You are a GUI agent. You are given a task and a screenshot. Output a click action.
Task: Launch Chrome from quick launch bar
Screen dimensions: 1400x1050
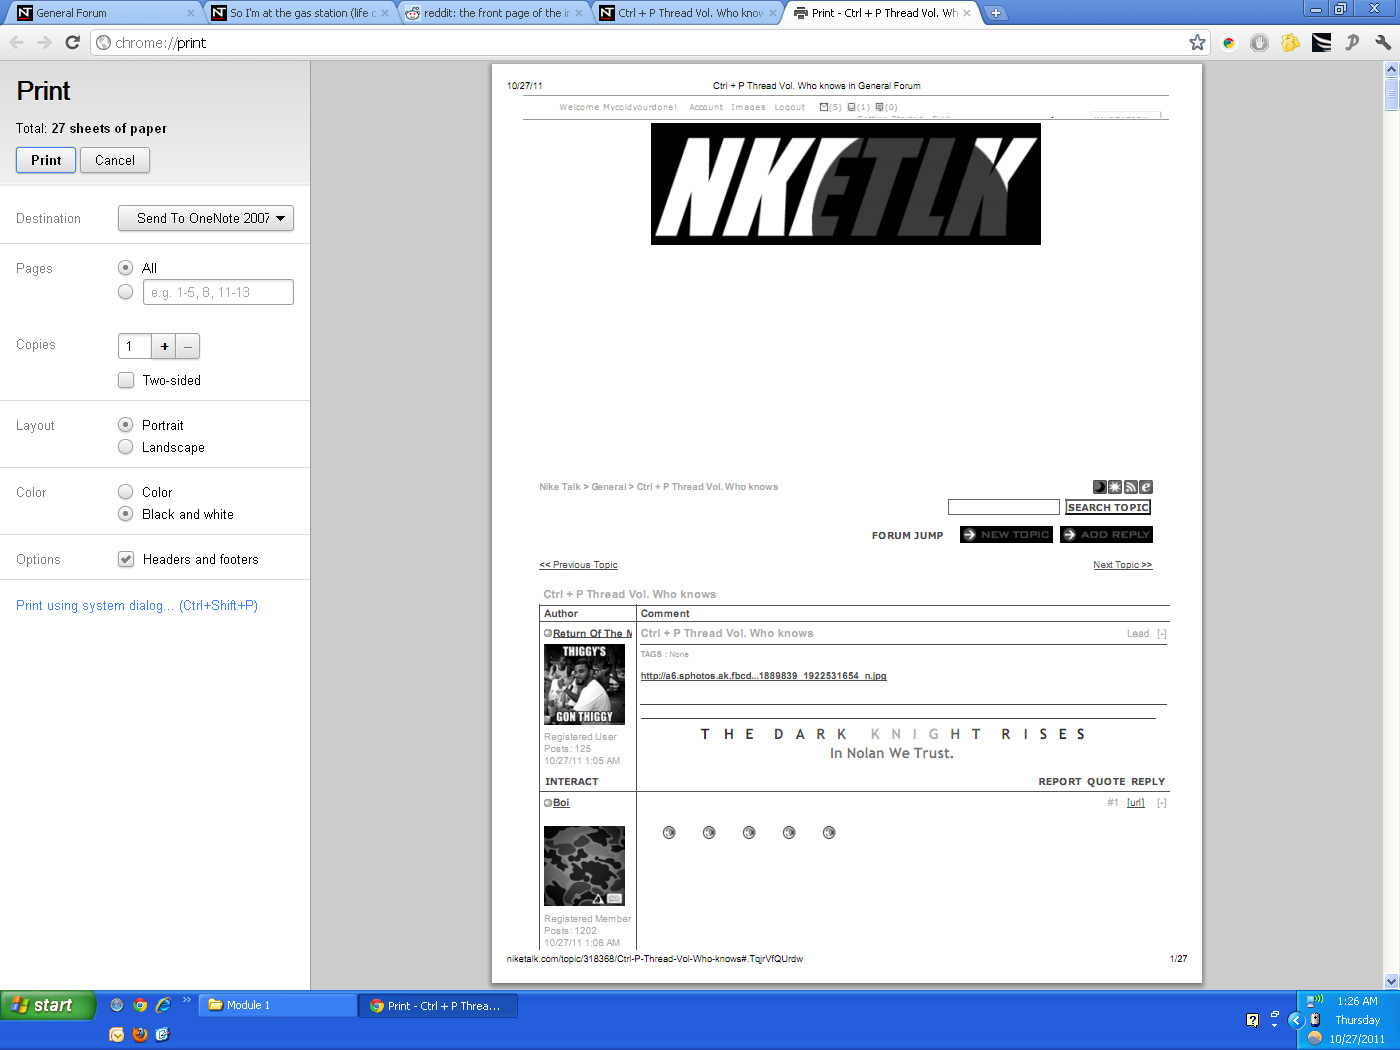[x=140, y=1005]
